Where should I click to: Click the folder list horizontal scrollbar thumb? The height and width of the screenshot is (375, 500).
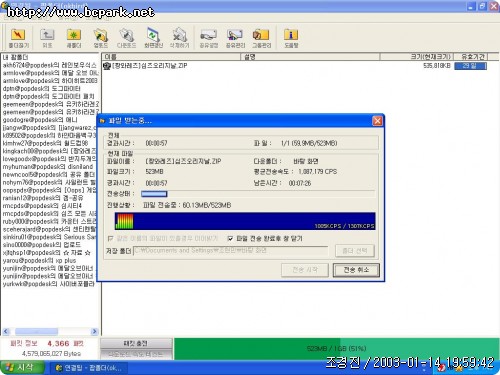point(37,331)
